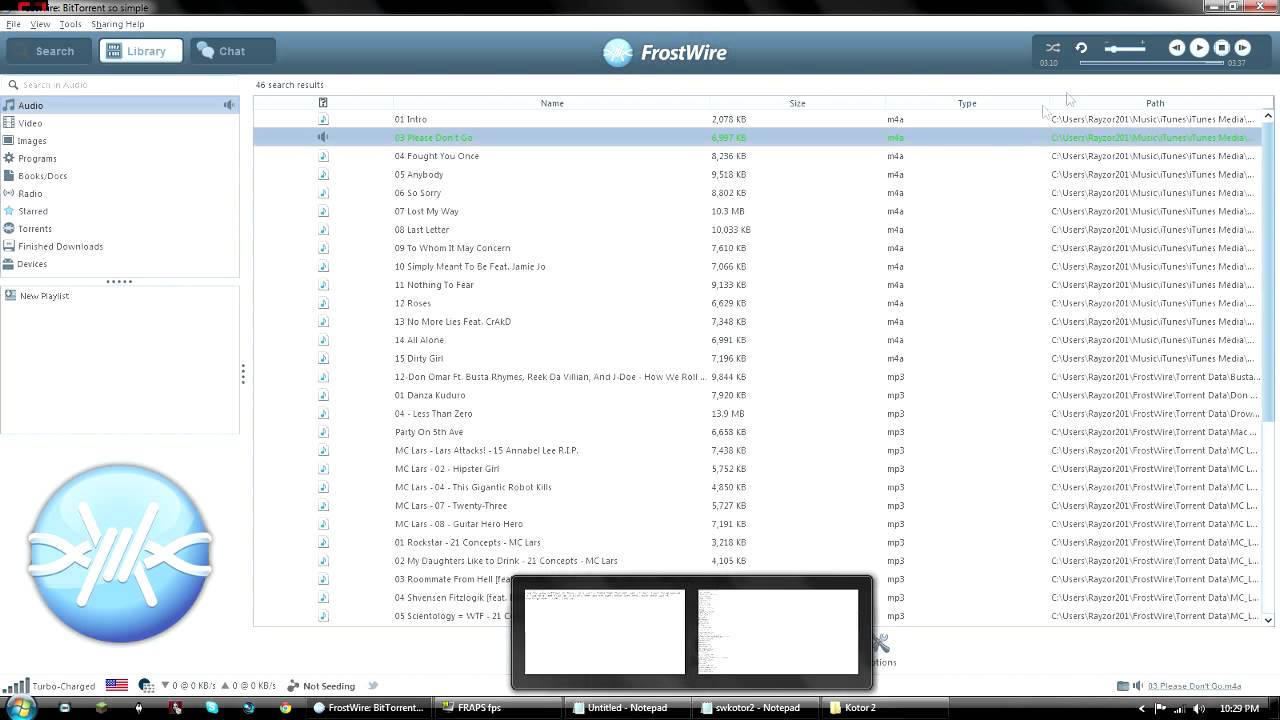This screenshot has width=1280, height=720.
Task: Select Finished Downloads in the sidebar
Action: tap(119, 246)
